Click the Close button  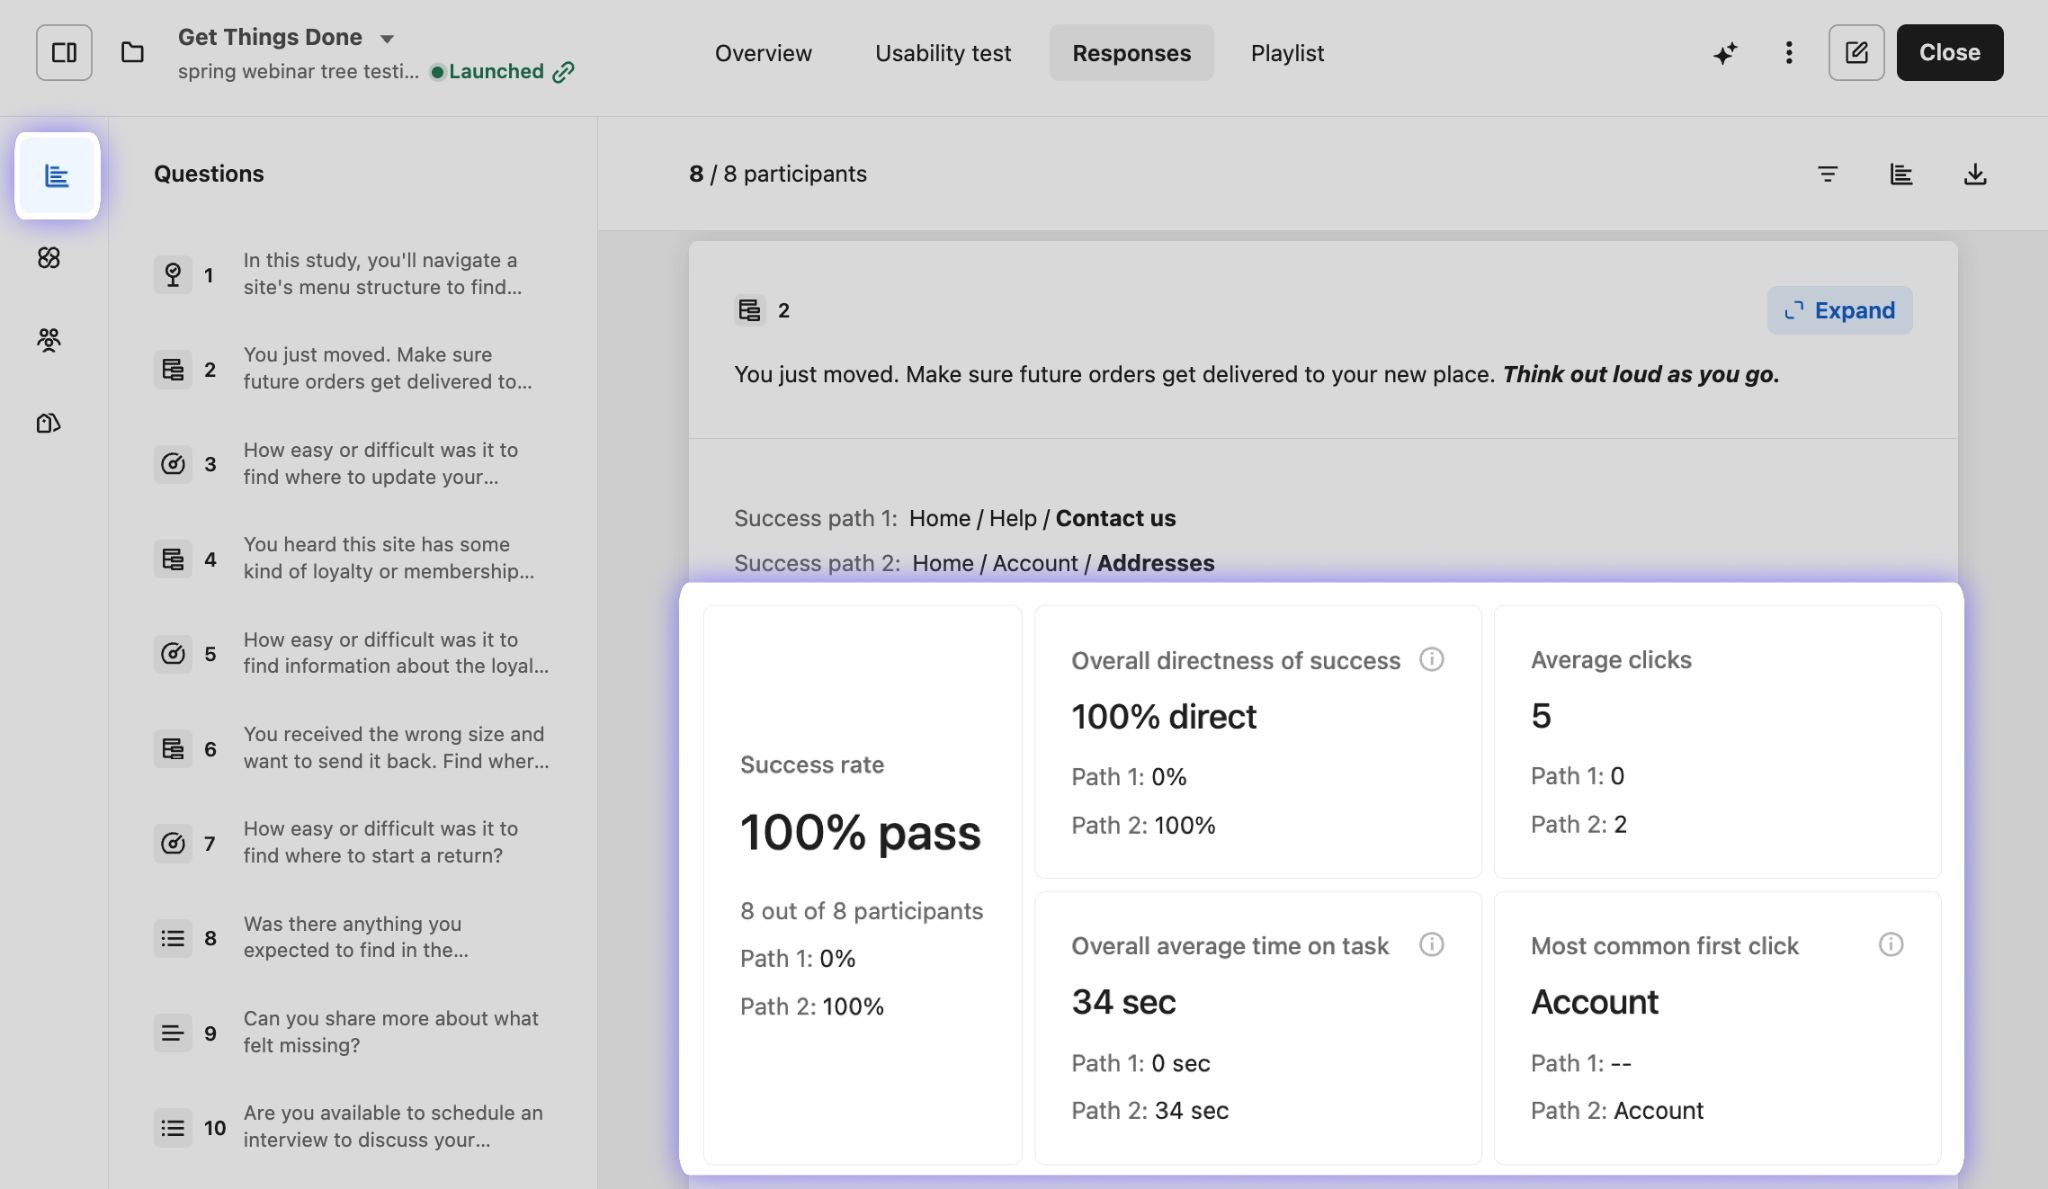(x=1949, y=52)
